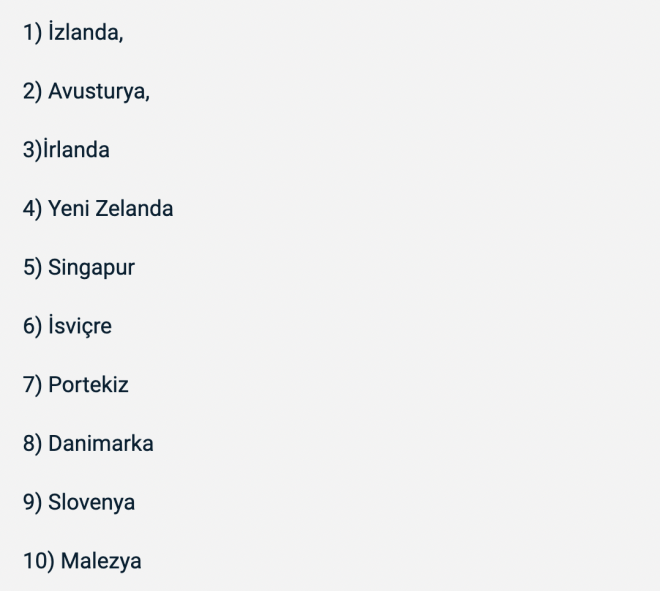The image size is (660, 591).
Task: Click the word Slovenya
Action: pyautogui.click(x=92, y=502)
